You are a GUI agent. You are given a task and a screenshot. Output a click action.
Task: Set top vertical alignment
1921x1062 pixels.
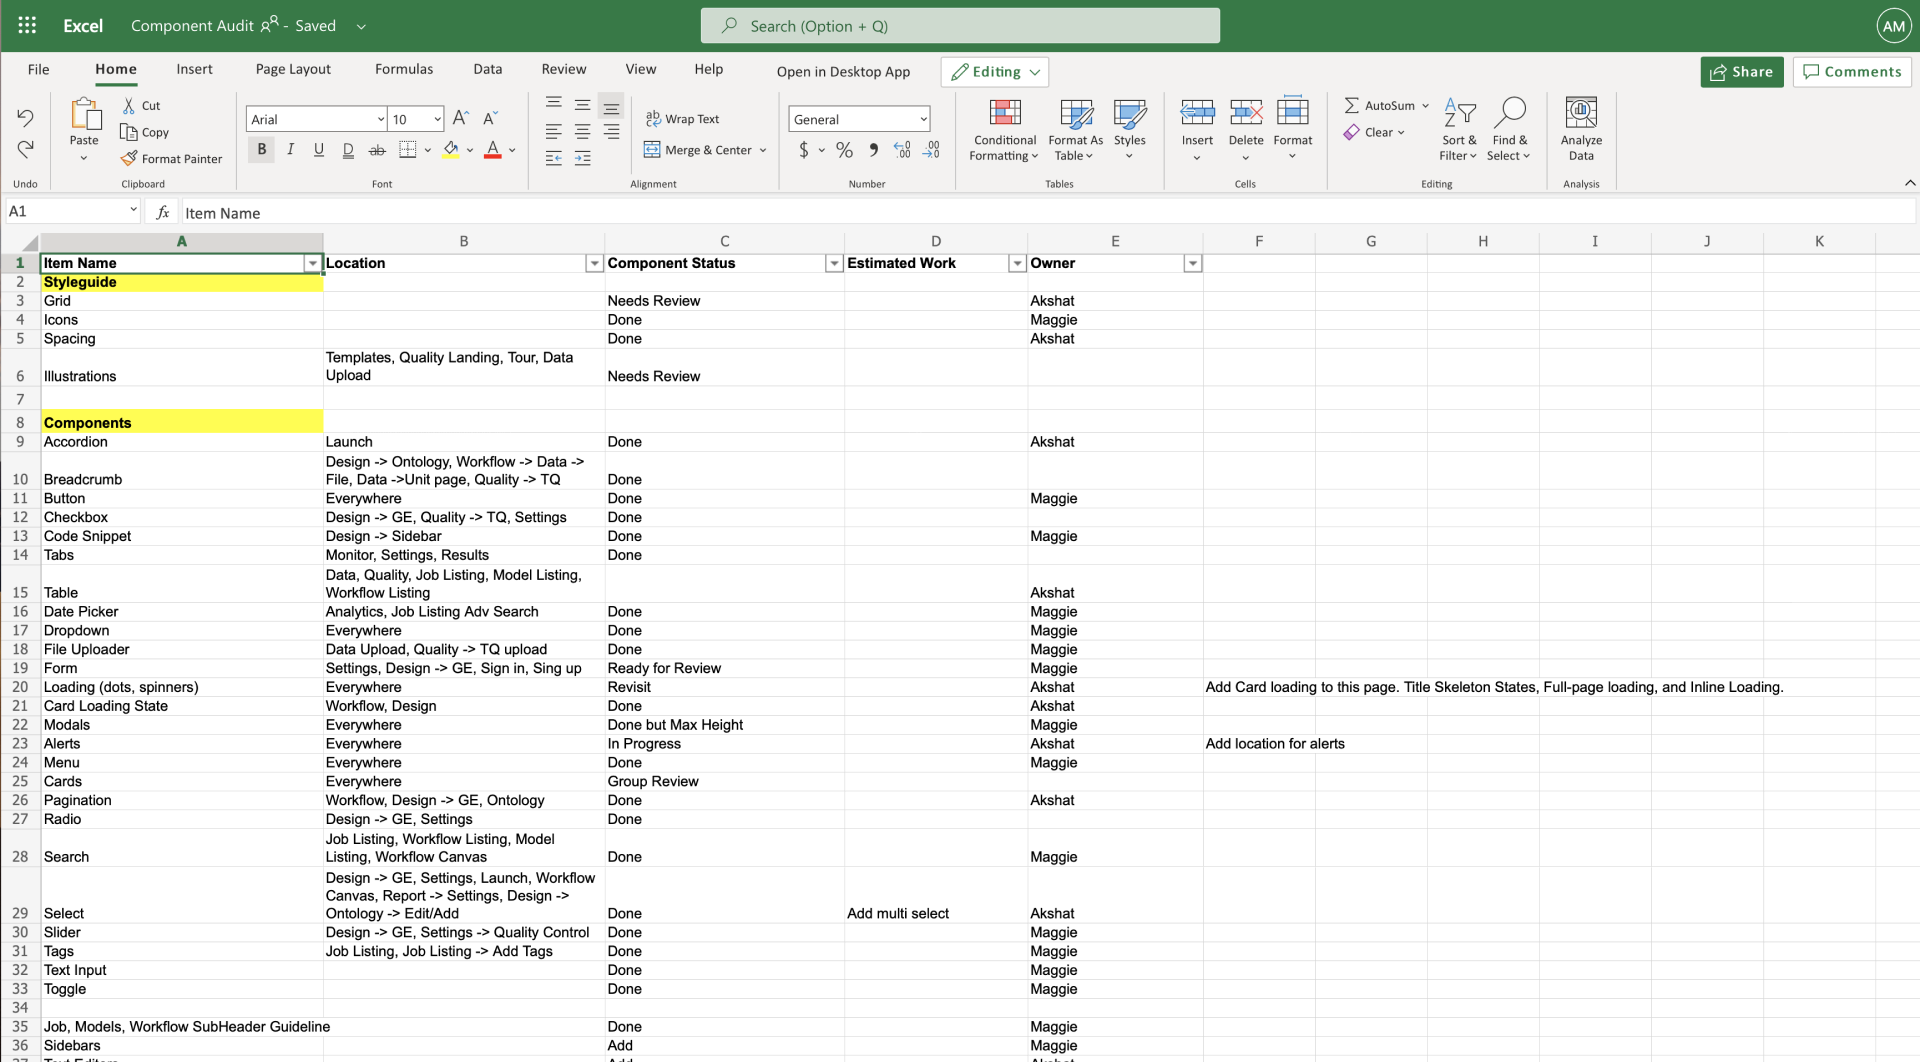point(553,103)
